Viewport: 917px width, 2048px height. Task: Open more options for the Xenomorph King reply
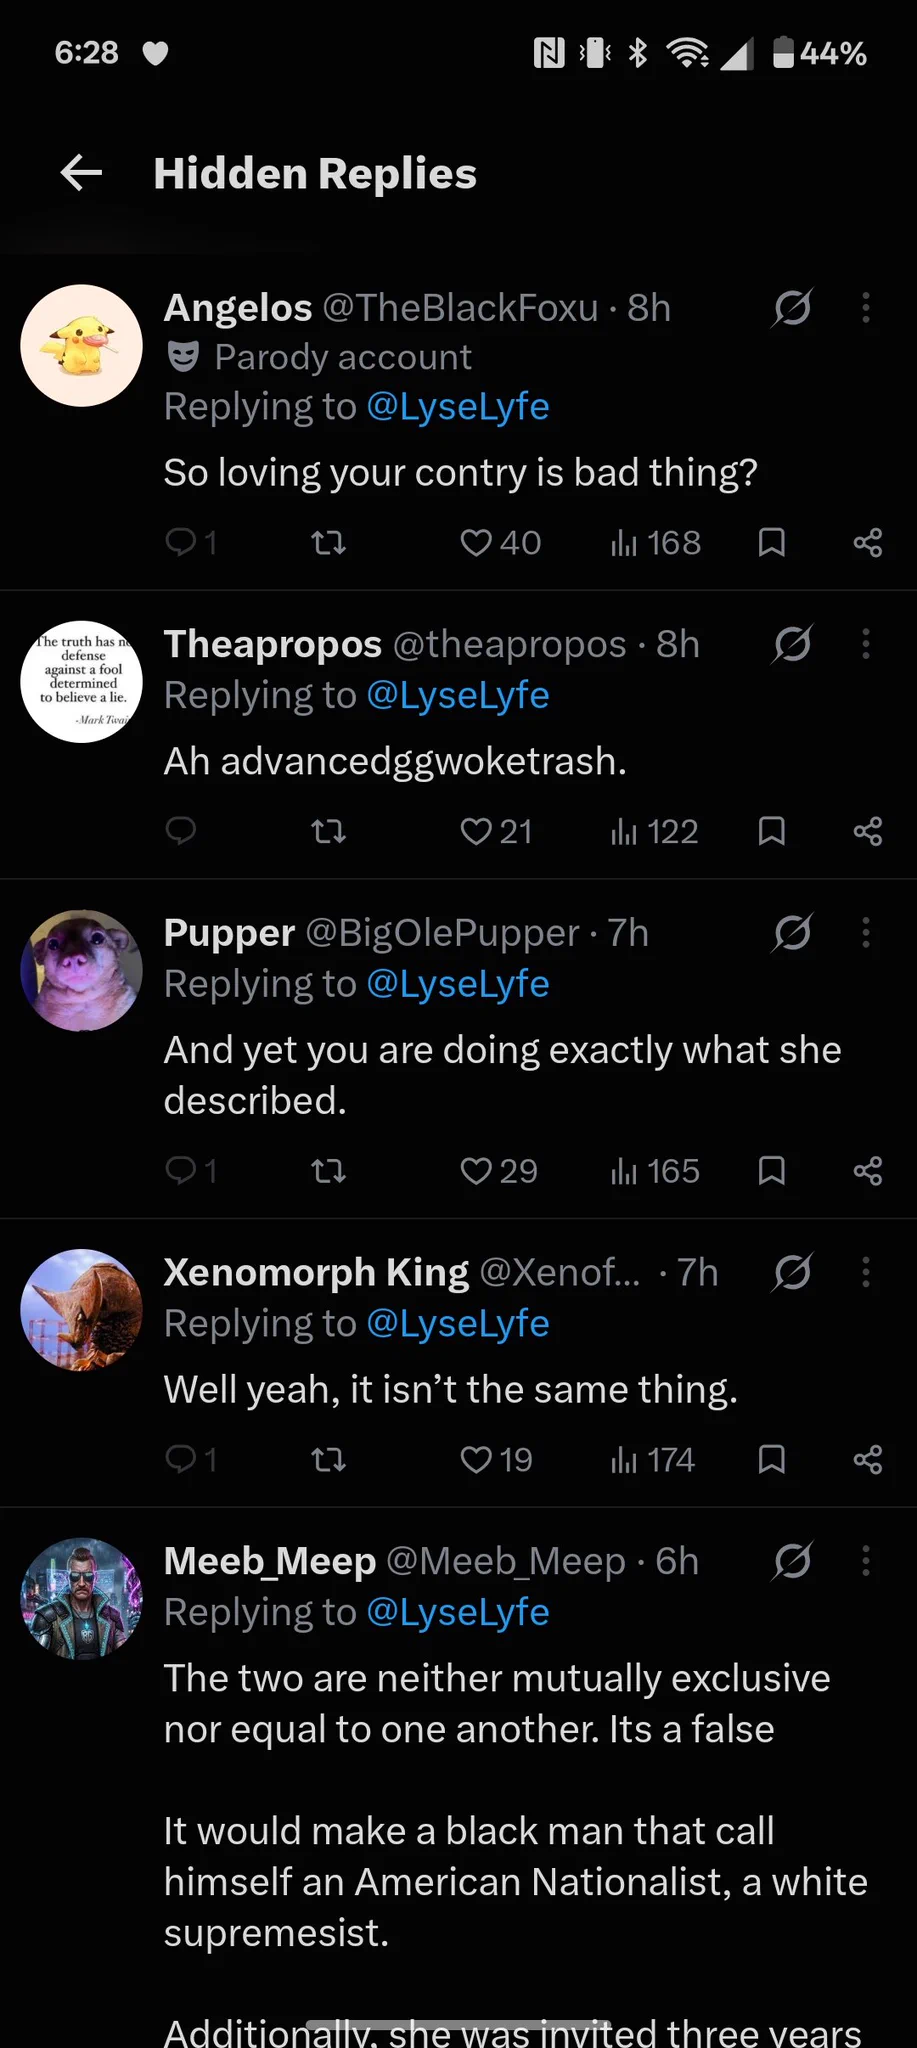pyautogui.click(x=866, y=1272)
